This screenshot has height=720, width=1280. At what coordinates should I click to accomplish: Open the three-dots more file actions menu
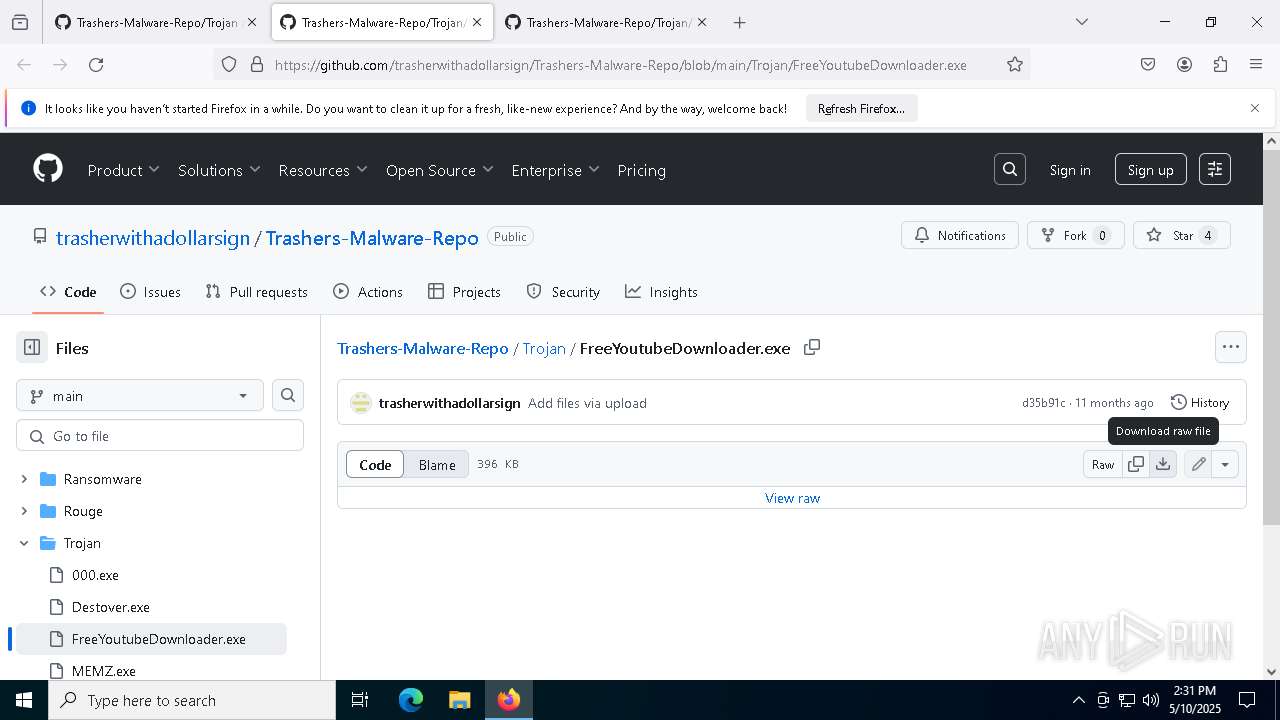click(x=1231, y=347)
